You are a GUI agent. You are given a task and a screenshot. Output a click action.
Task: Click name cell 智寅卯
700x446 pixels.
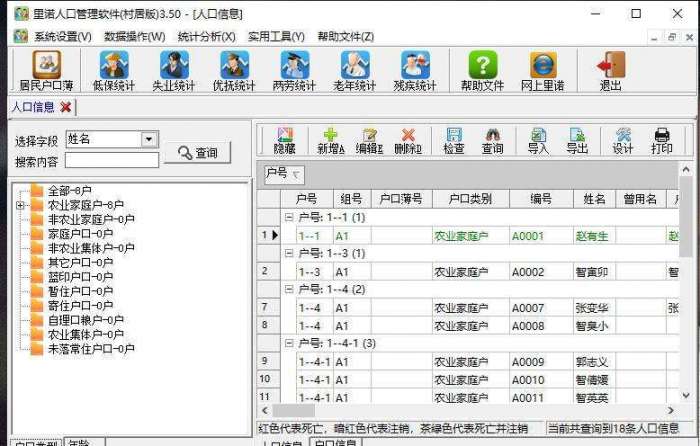(594, 271)
